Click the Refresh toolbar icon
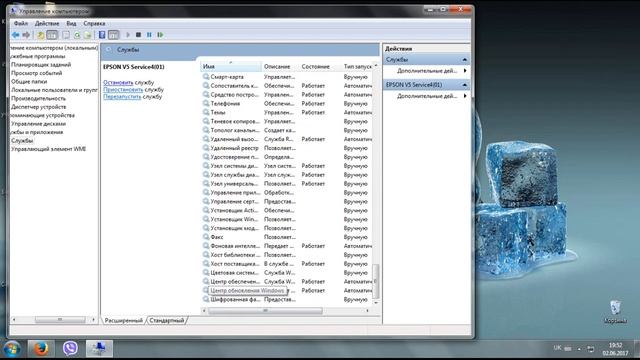The height and width of the screenshot is (360, 640). (77, 35)
